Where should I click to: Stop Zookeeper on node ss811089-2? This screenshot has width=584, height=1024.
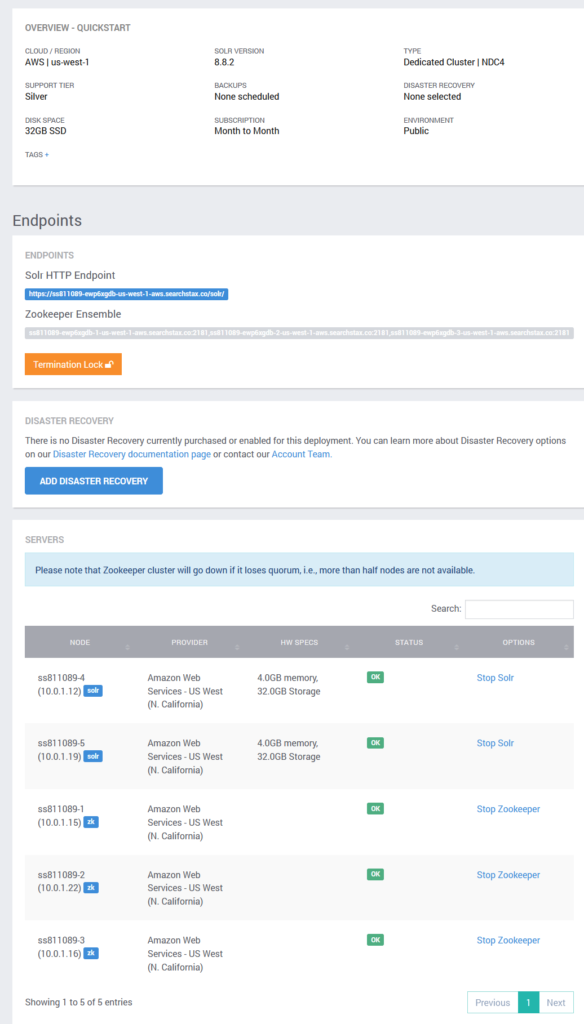click(x=508, y=875)
